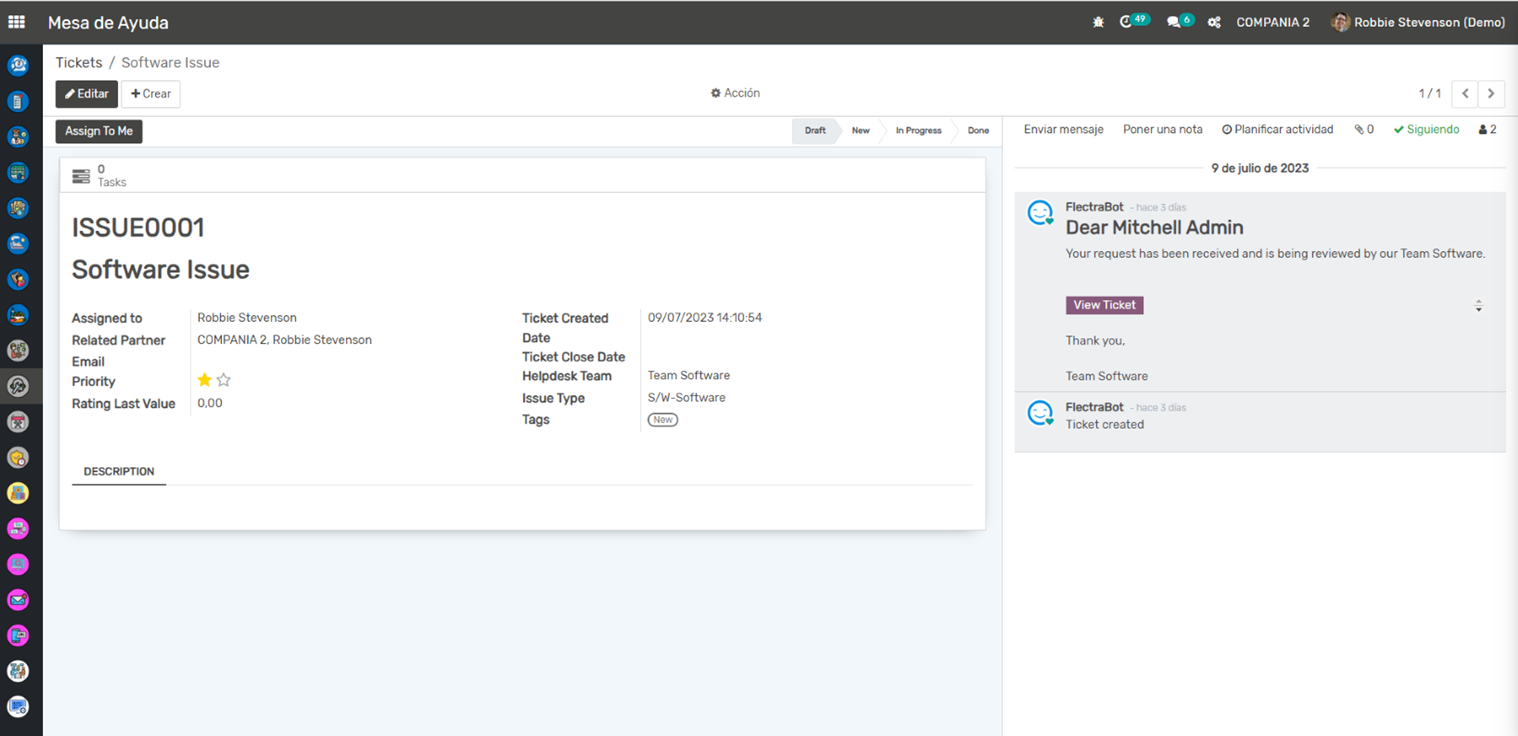The image size is (1518, 736).
Task: Go to next record with right arrow
Action: [1491, 94]
